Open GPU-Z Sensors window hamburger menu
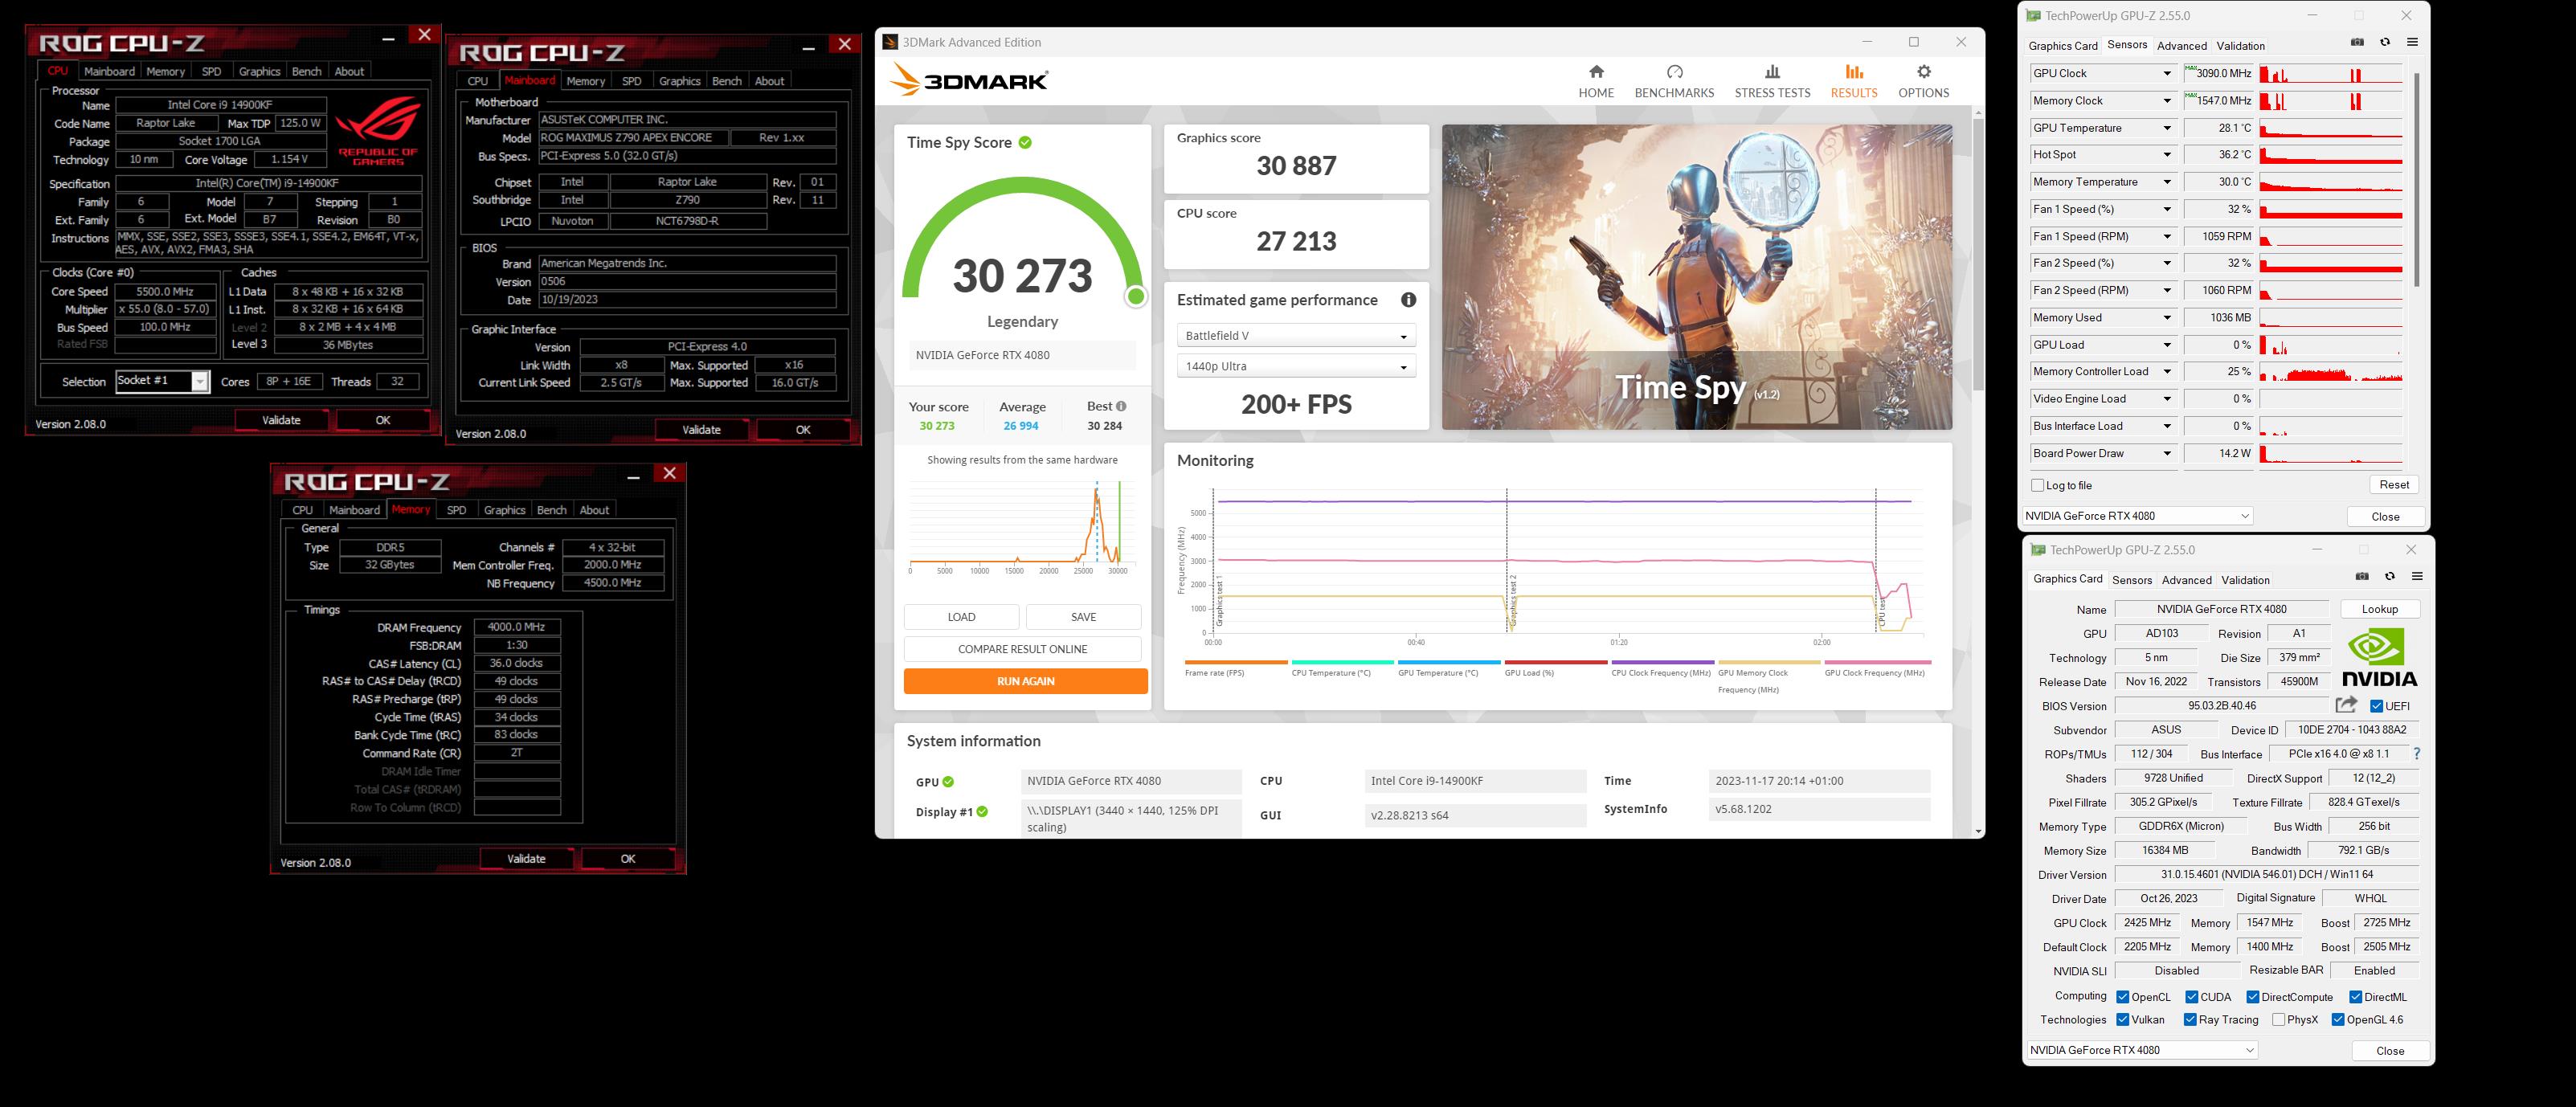 tap(2412, 42)
